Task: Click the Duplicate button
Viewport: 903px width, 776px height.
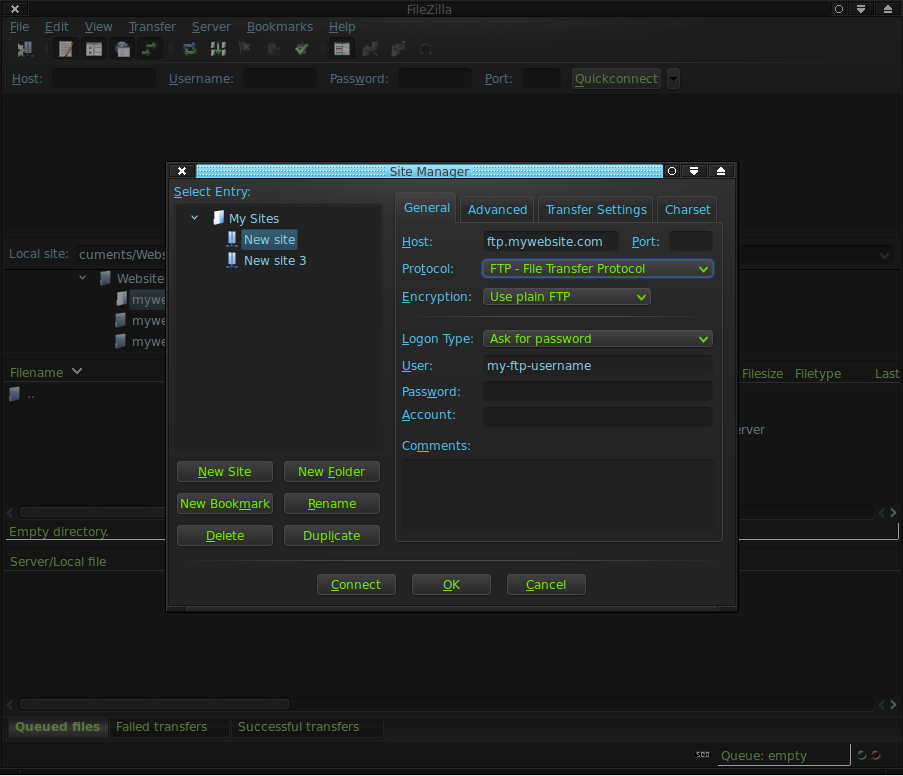Action: point(332,535)
